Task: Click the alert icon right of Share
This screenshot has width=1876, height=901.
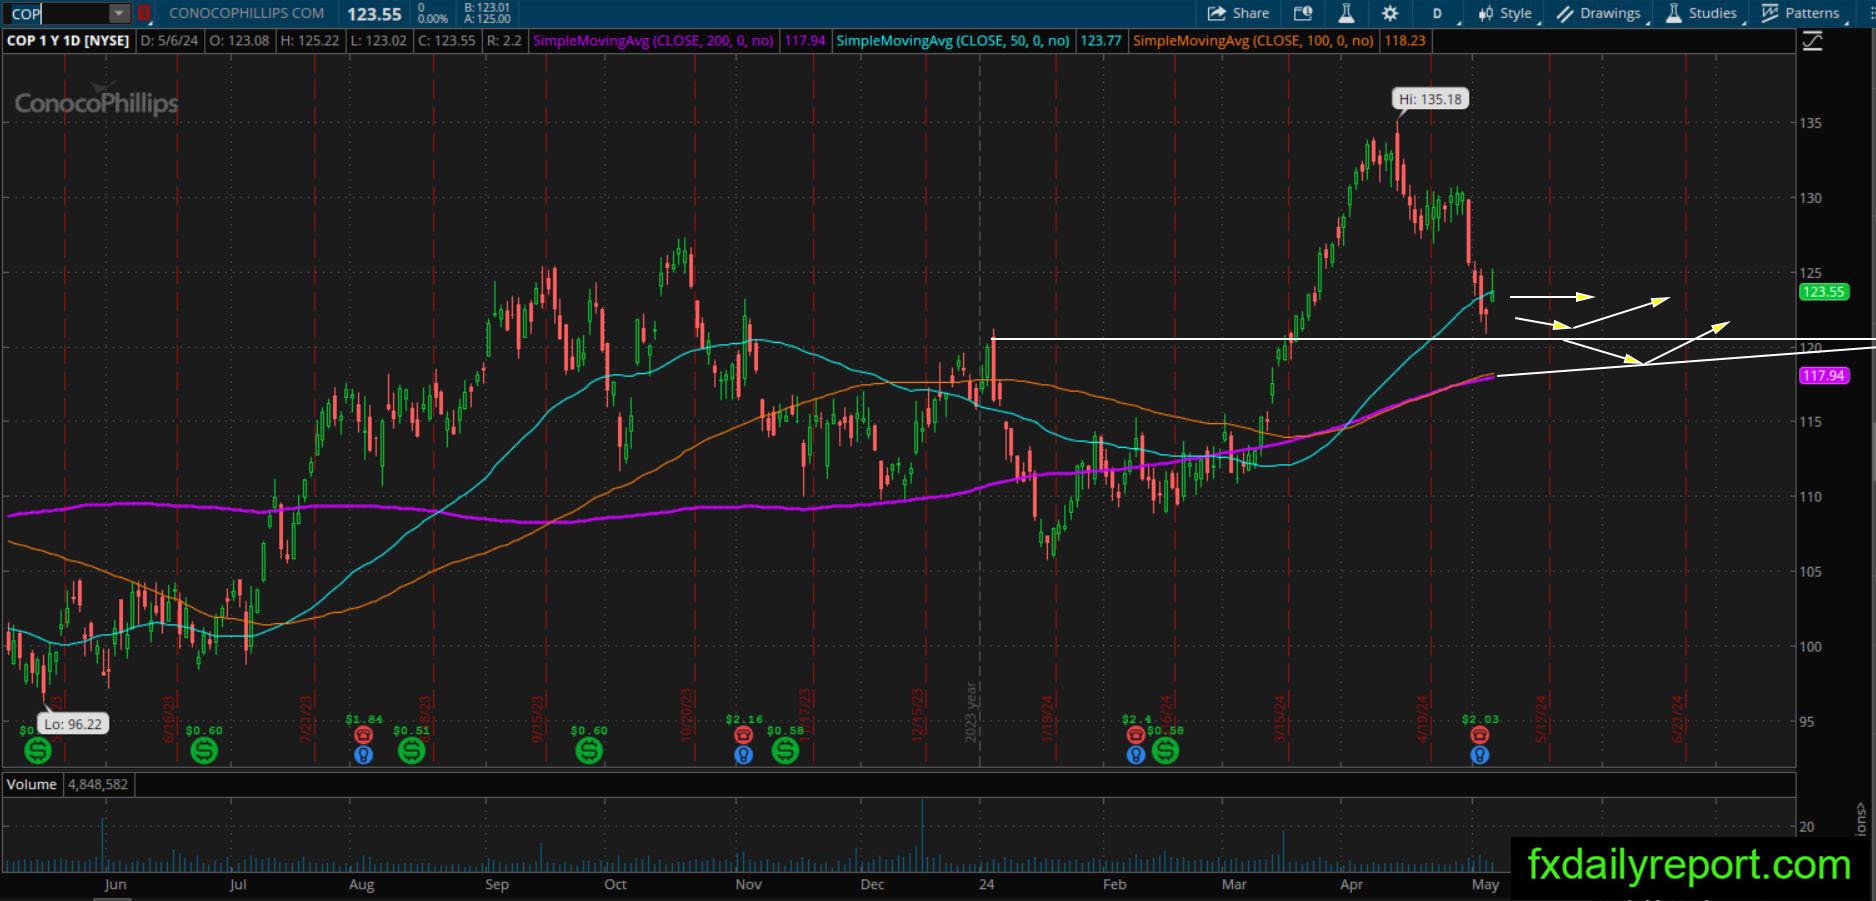Action: click(1302, 14)
